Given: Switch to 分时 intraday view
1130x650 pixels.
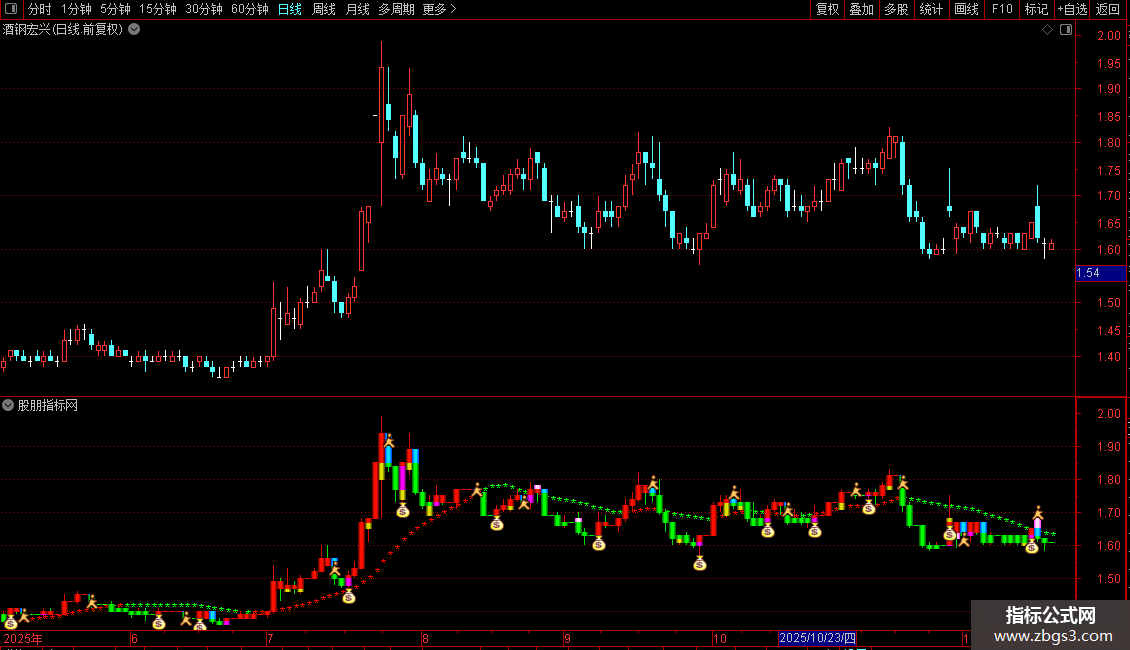Looking at the screenshot, I should pos(40,9).
